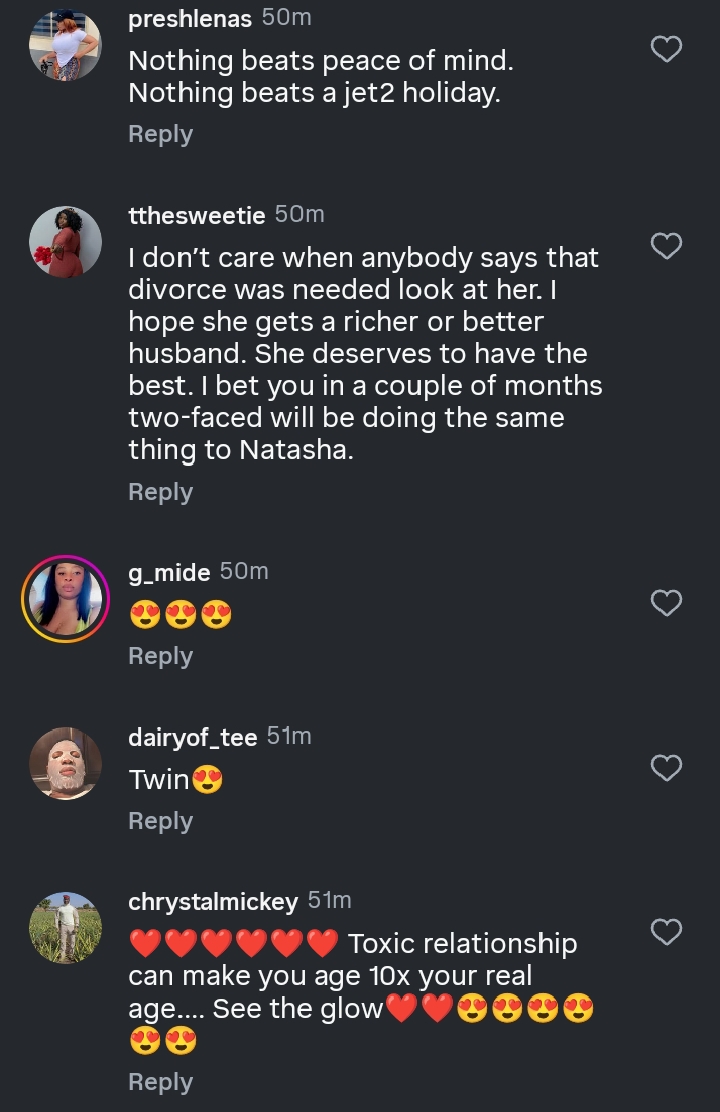Open tthesweetie's profile avatar

point(65,242)
